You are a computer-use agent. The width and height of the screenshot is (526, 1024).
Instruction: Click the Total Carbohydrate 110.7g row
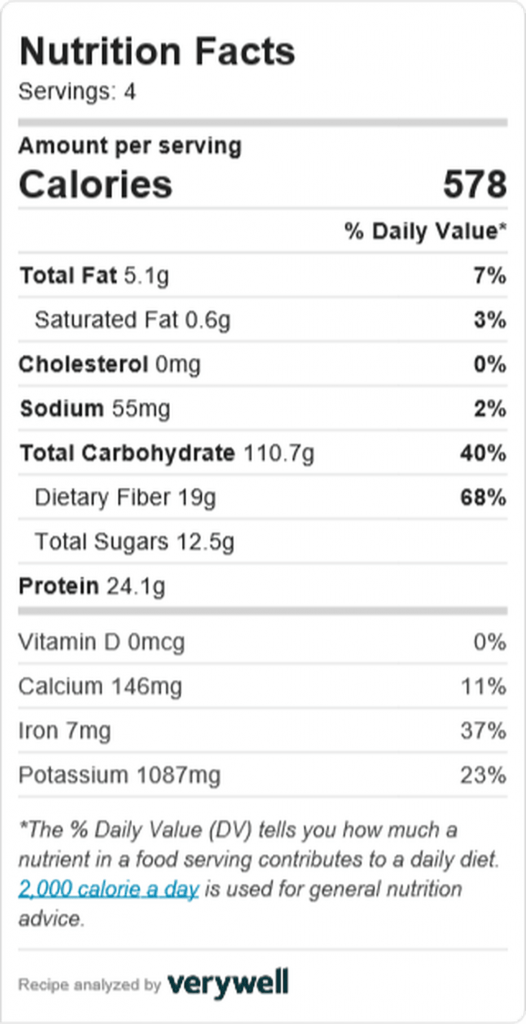[263, 453]
